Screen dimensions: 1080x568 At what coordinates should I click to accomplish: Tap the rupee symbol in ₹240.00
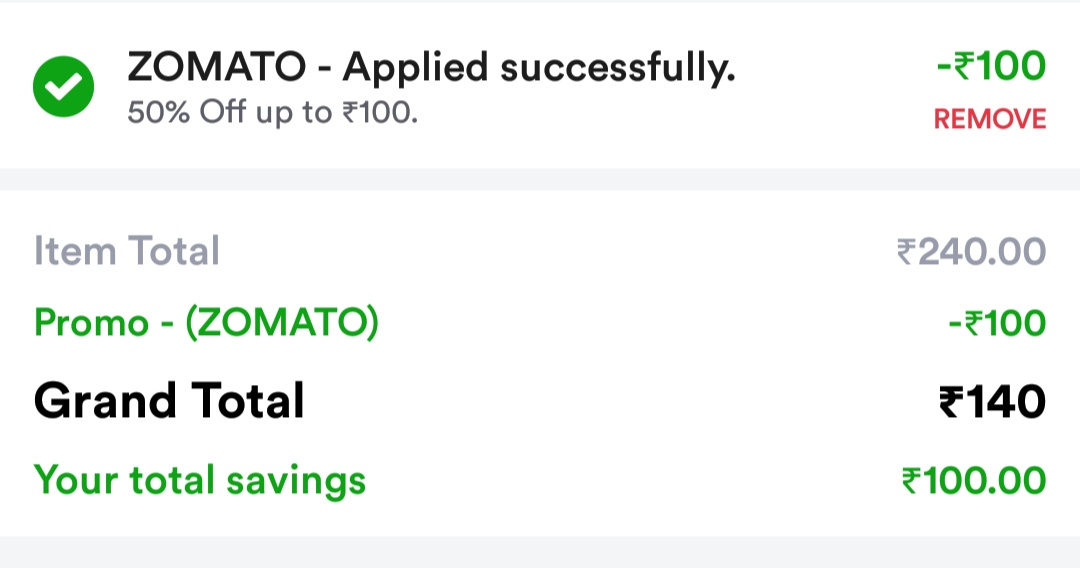tap(907, 252)
